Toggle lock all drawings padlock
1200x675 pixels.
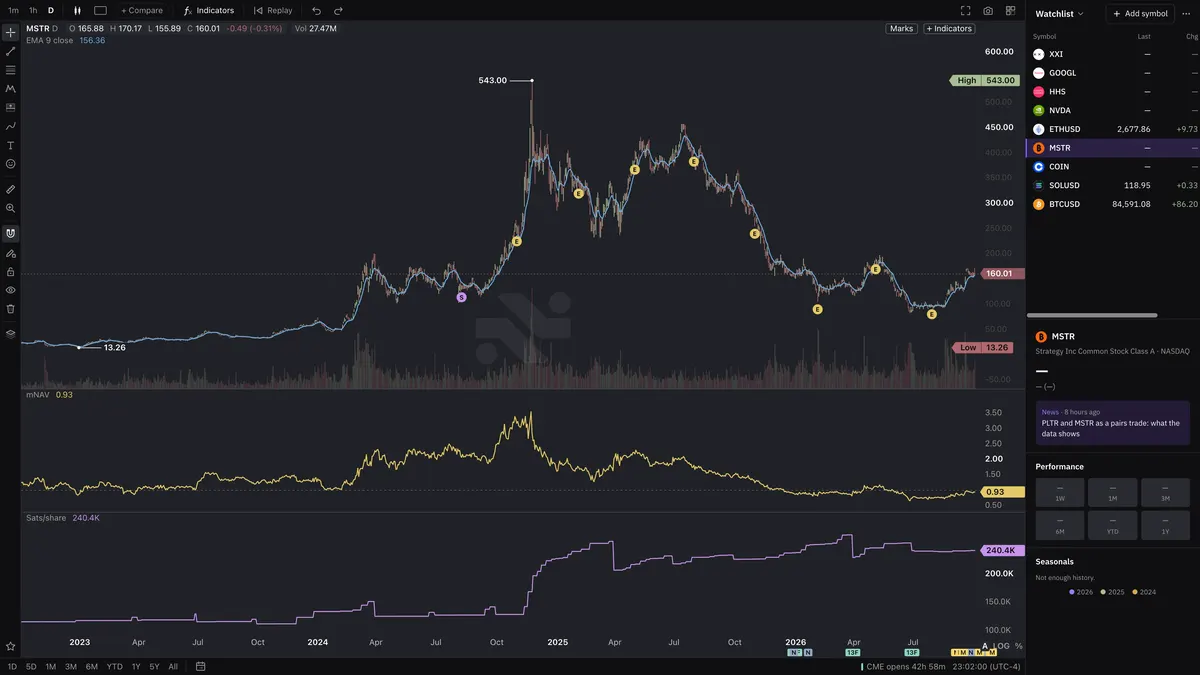tap(10, 272)
